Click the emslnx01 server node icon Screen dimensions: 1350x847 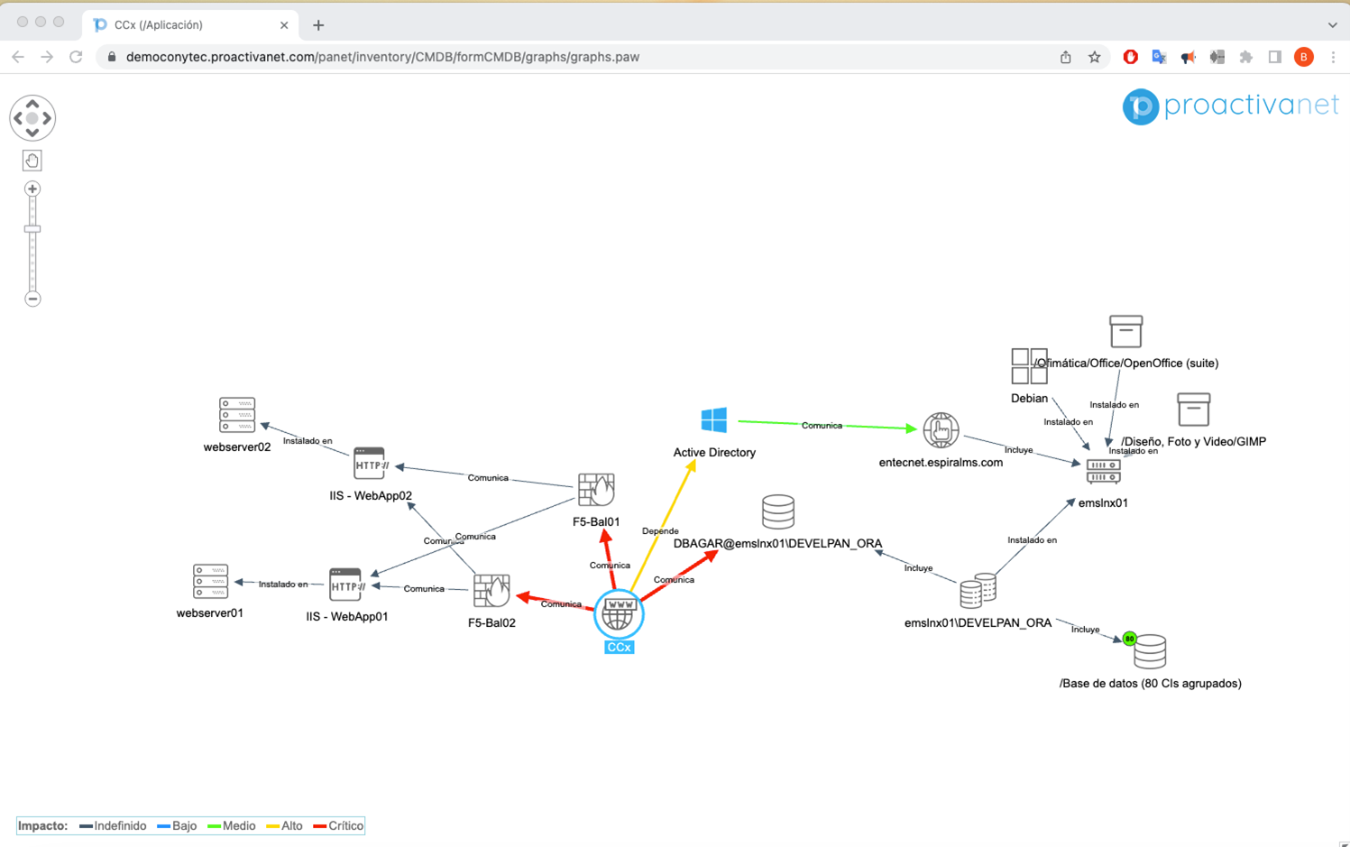1103,472
